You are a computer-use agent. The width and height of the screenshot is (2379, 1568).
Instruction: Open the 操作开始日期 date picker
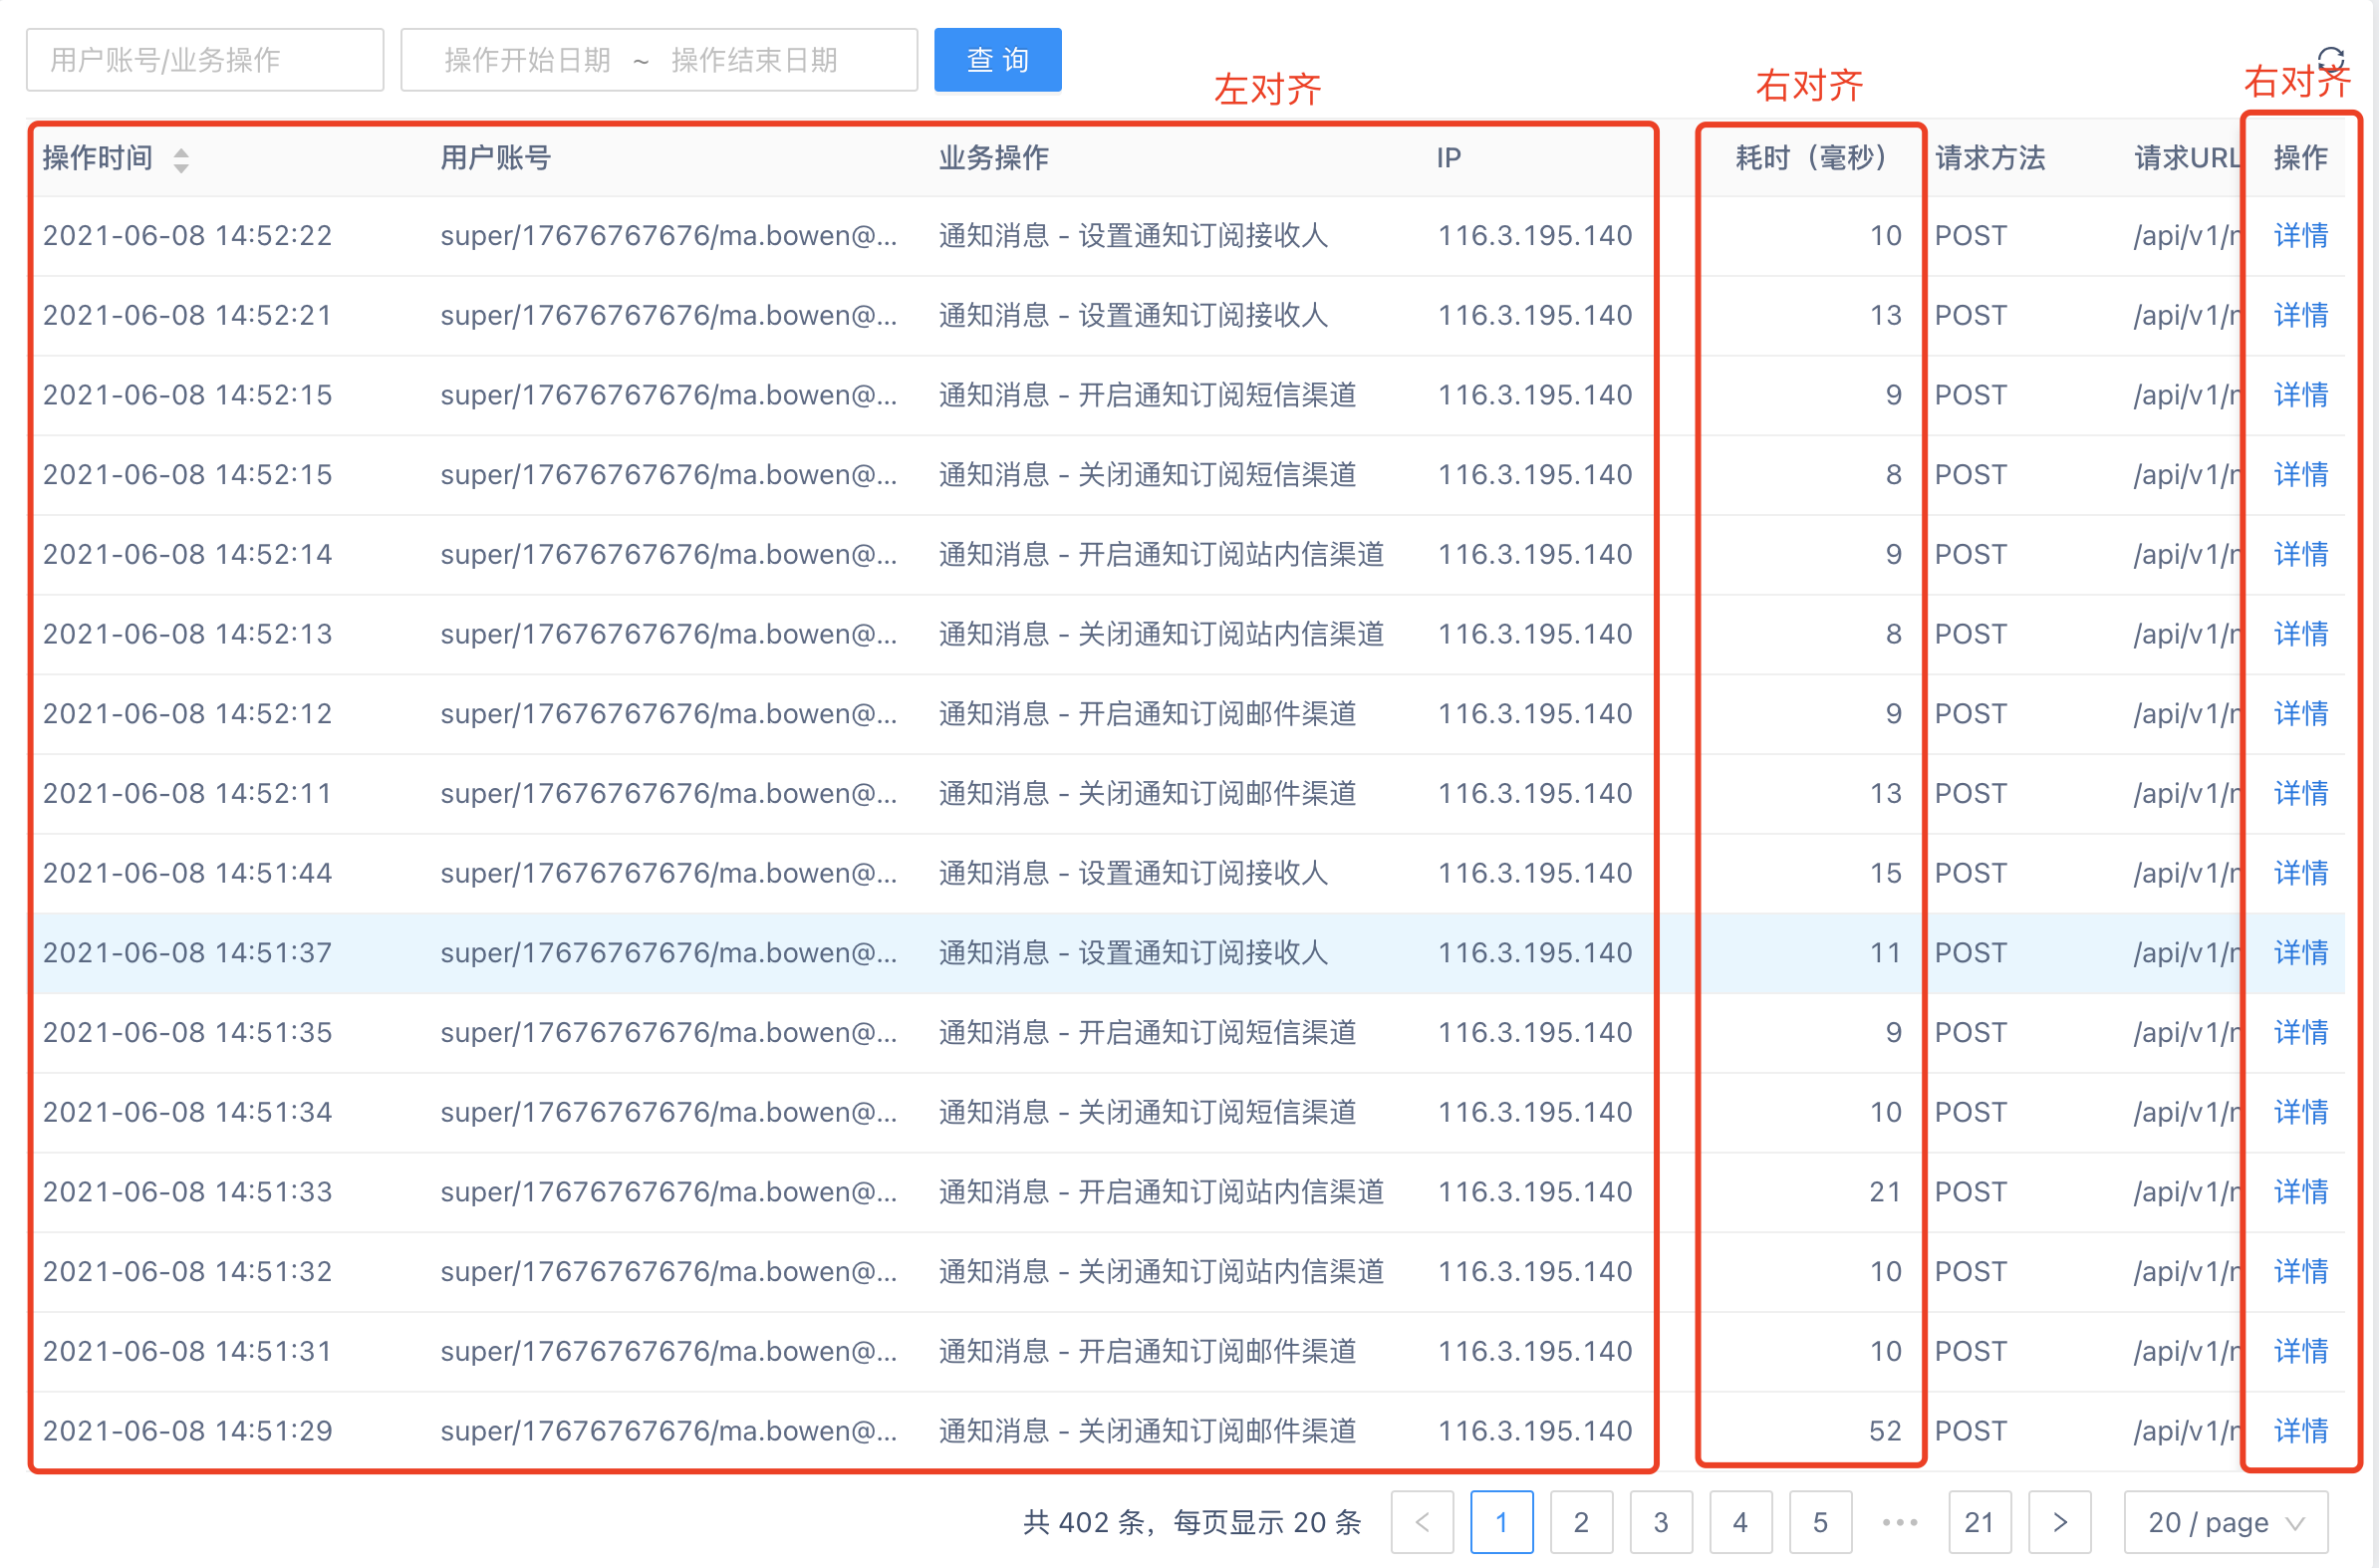[527, 60]
